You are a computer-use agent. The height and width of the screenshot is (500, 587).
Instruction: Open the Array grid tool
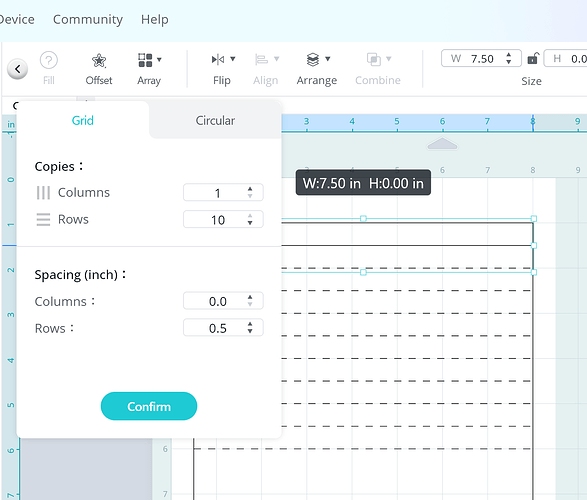click(145, 60)
